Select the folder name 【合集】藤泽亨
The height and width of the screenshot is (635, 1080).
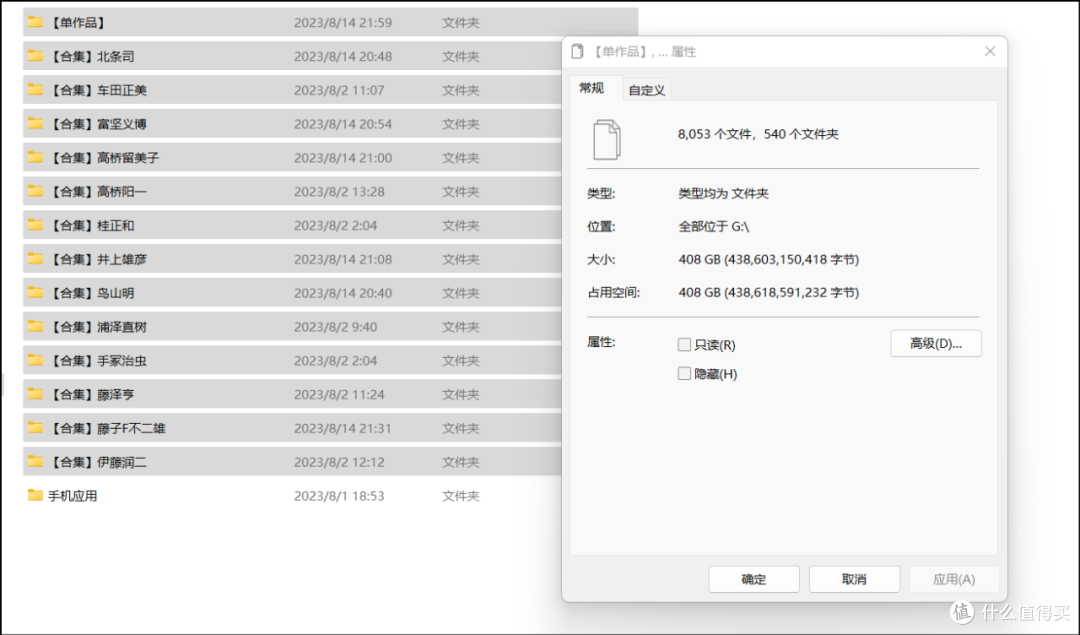[92, 394]
